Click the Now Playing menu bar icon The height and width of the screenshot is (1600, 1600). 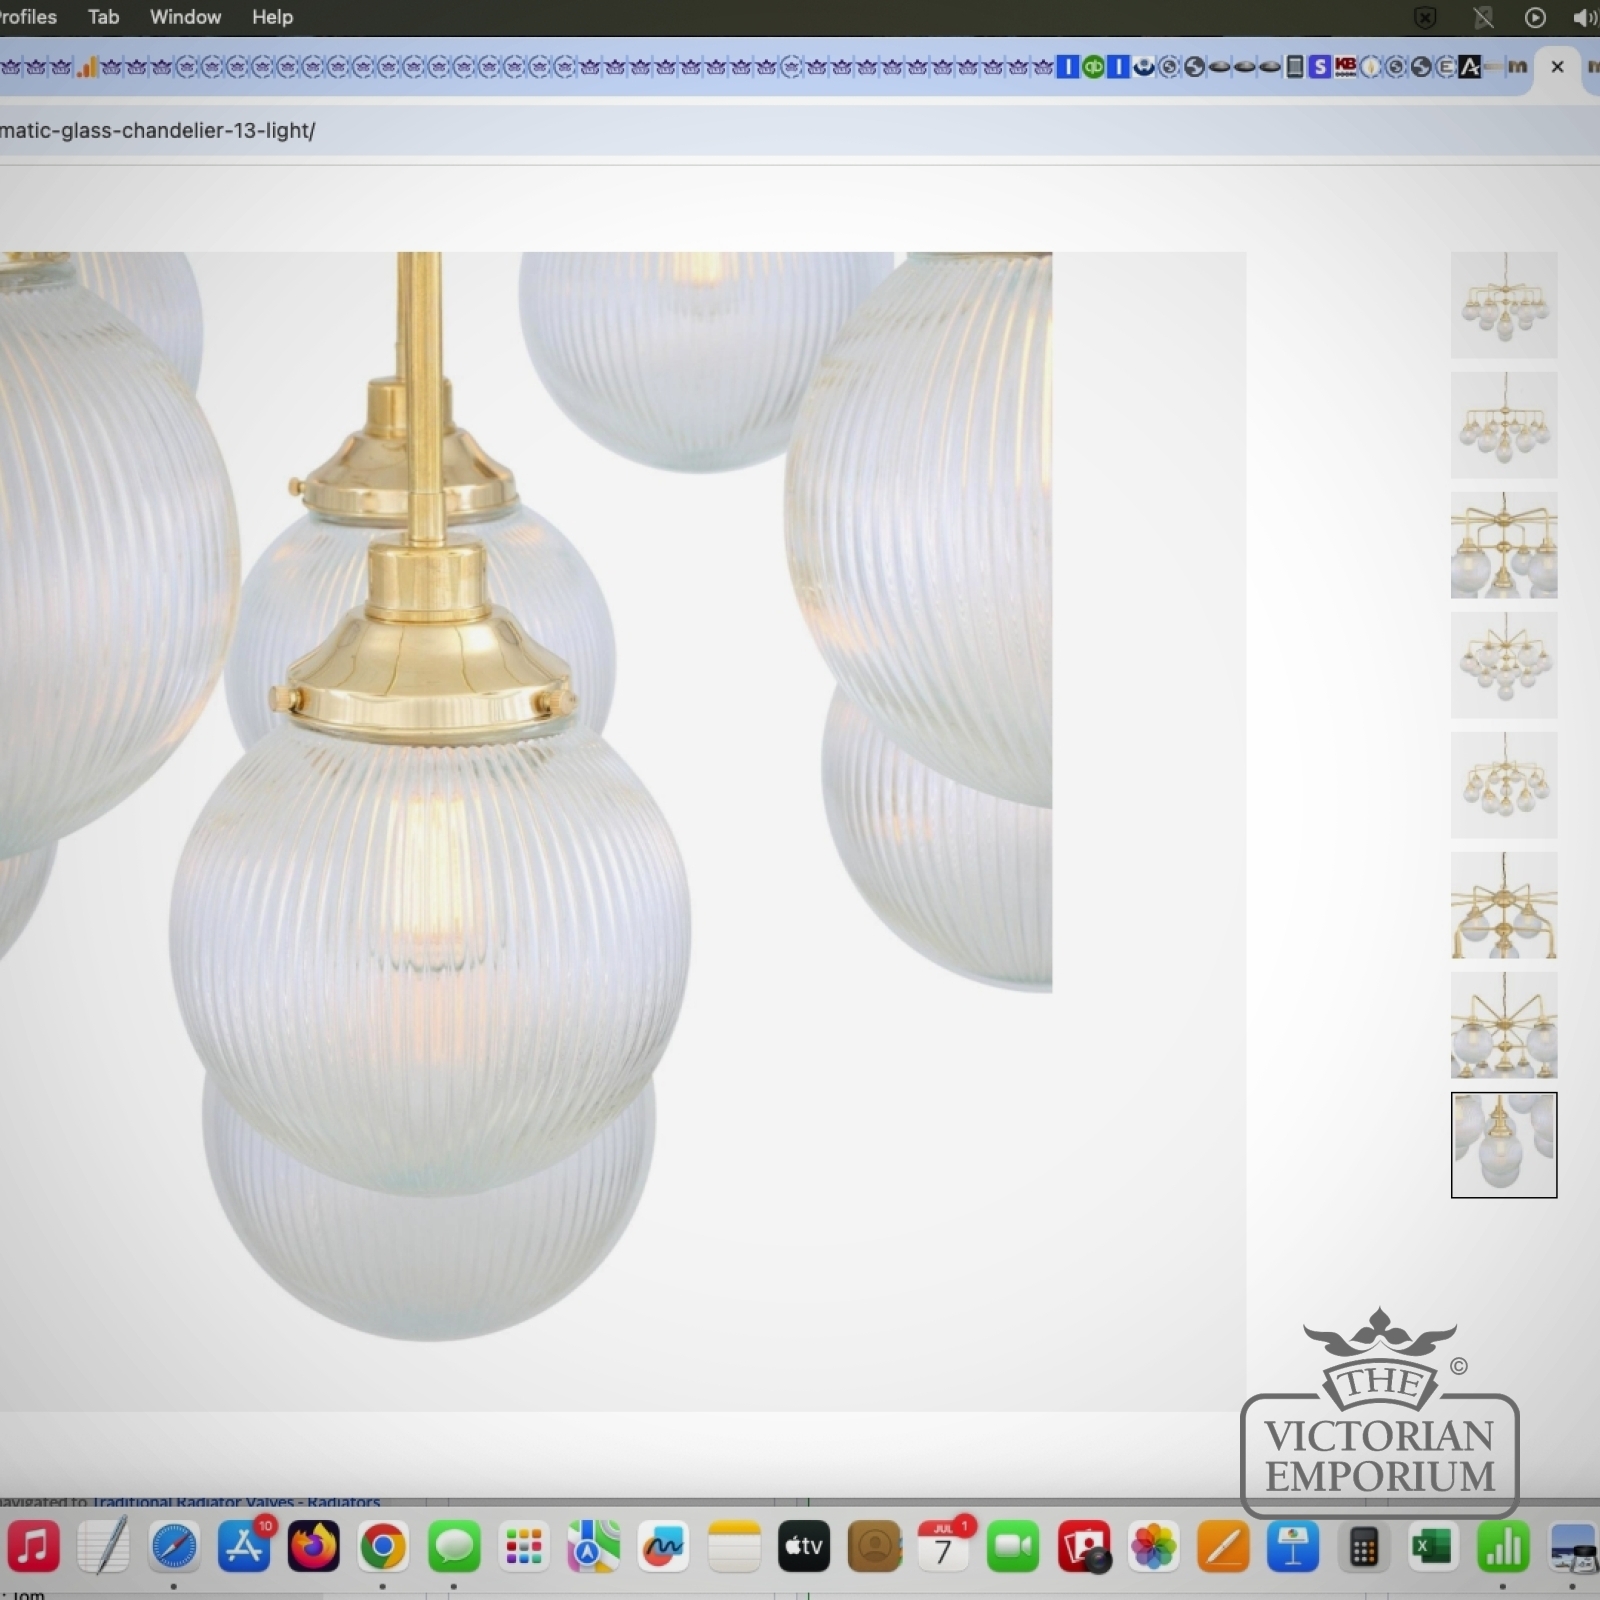pyautogui.click(x=1534, y=18)
